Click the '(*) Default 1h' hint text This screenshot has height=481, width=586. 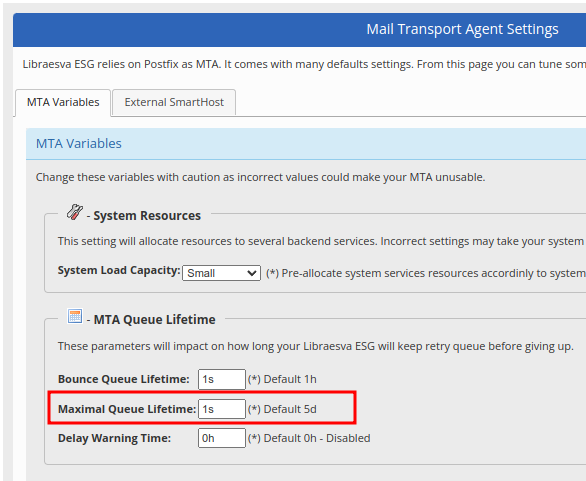[x=282, y=379]
